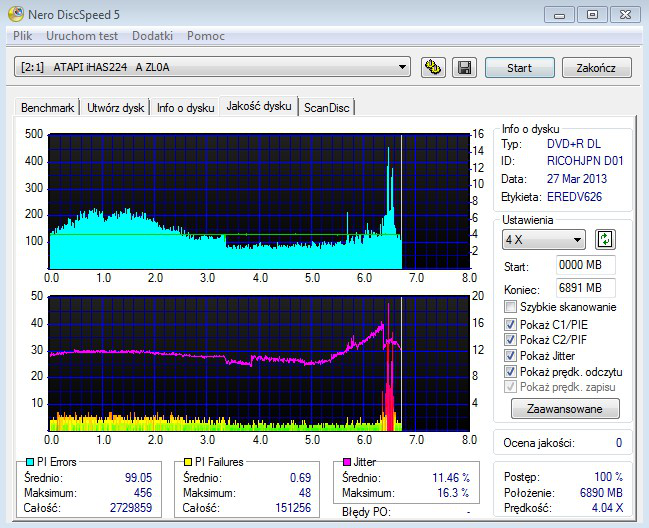
Task: Click the Błędy PO label
Action: [x=366, y=512]
